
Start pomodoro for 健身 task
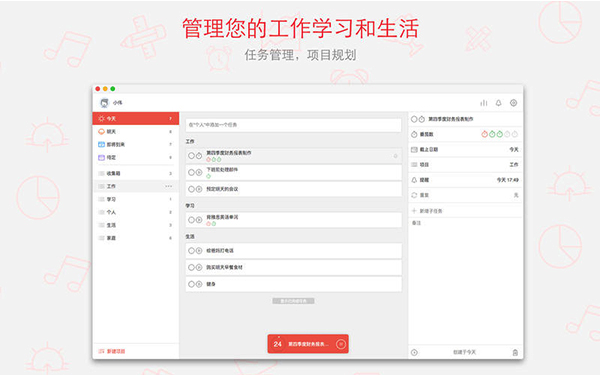tap(199, 285)
